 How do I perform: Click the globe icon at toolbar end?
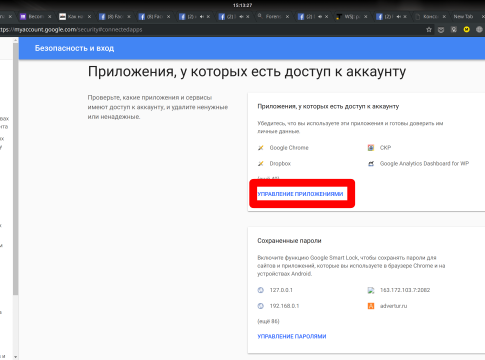tap(479, 29)
